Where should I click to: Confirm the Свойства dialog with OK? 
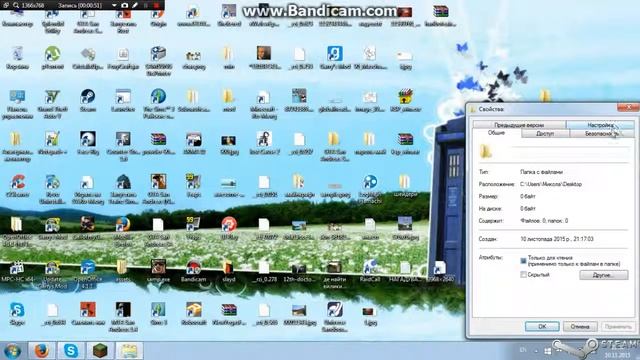pyautogui.click(x=542, y=327)
